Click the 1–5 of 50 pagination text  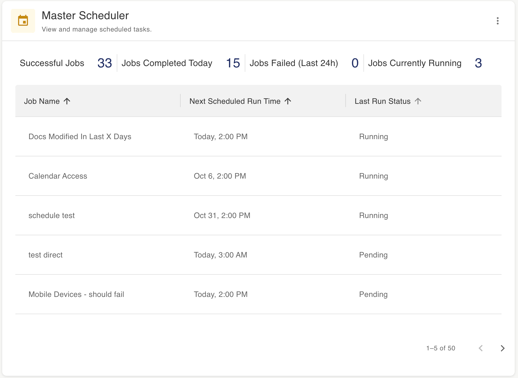click(440, 348)
